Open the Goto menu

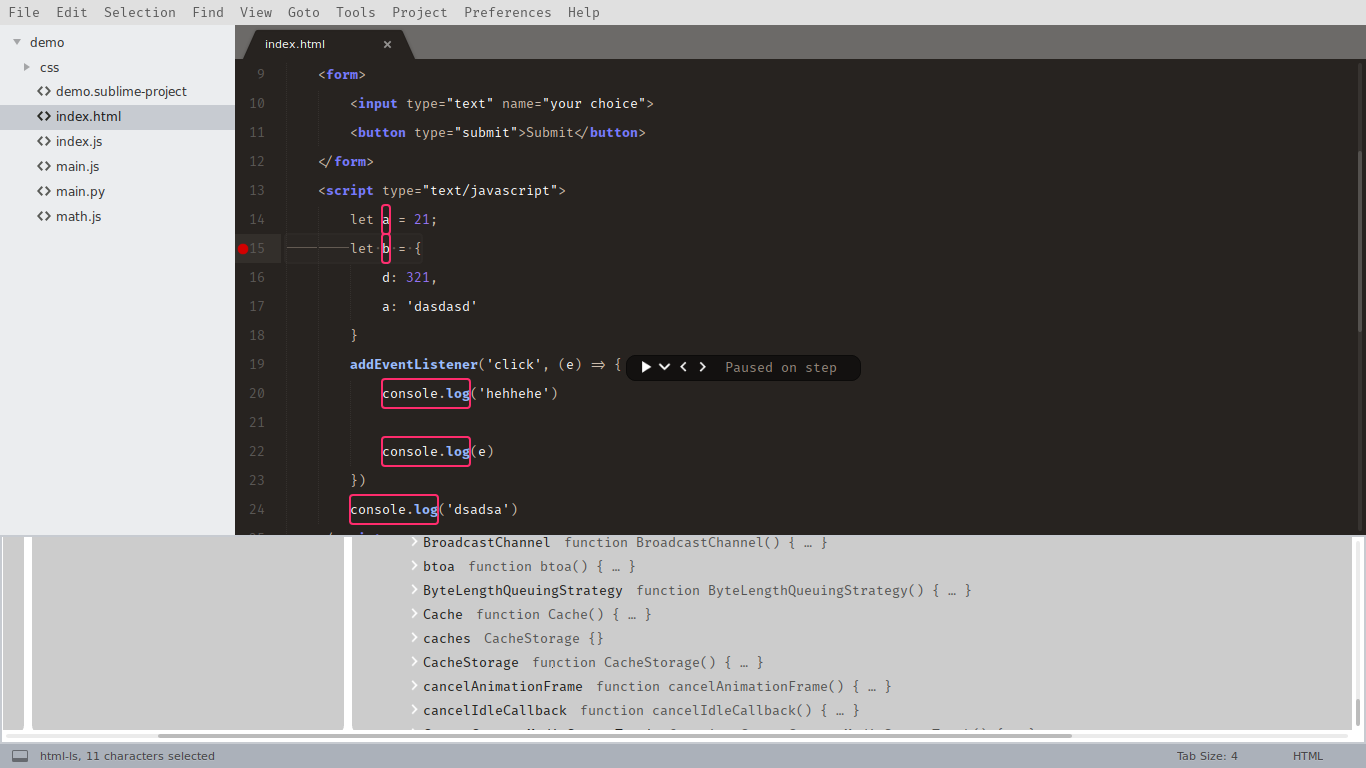pos(303,12)
